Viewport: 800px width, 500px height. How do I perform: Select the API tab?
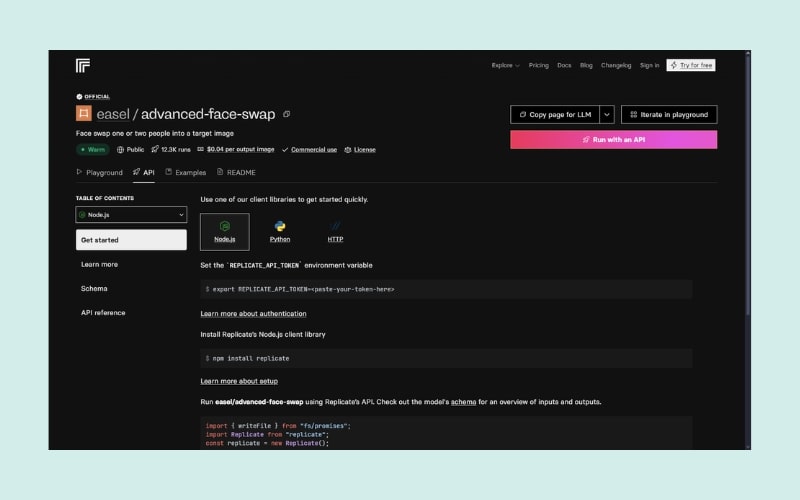143,172
